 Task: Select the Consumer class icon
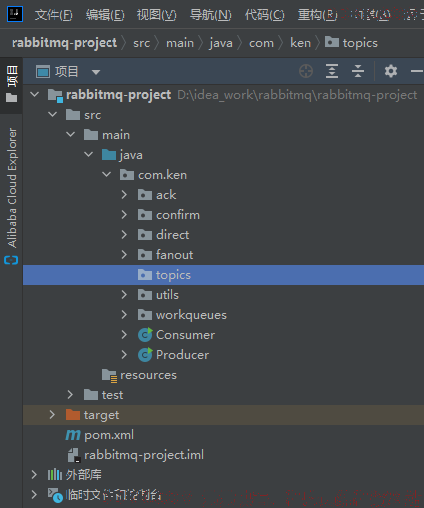(x=145, y=335)
